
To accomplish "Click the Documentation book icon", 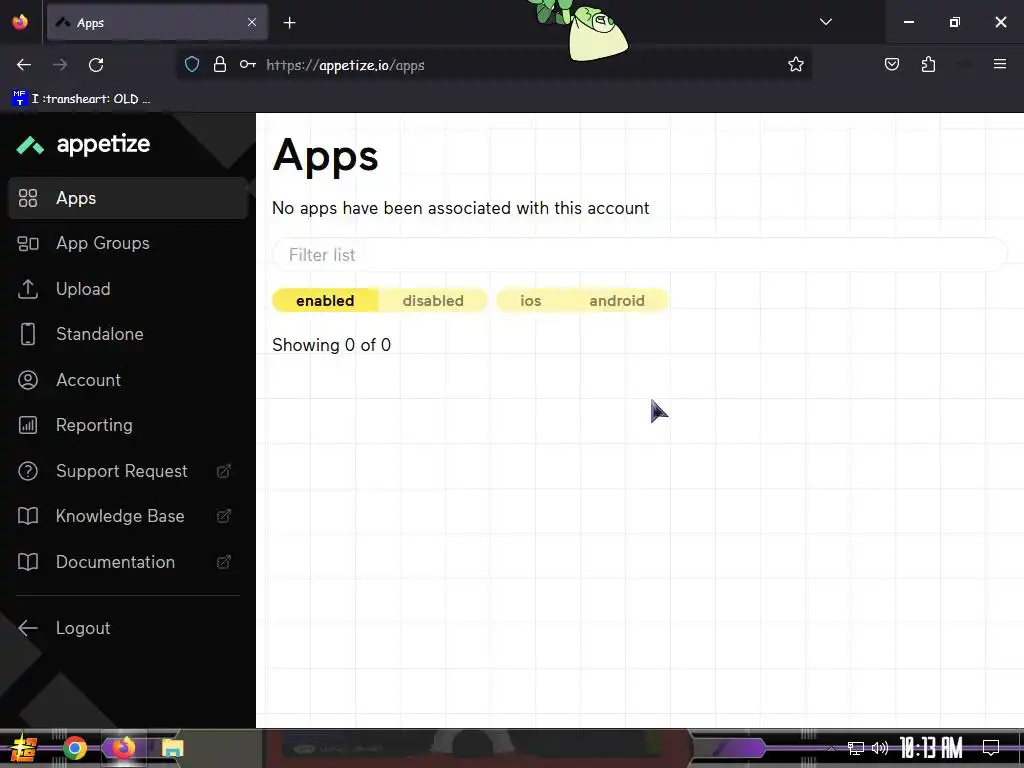I will coord(27,562).
